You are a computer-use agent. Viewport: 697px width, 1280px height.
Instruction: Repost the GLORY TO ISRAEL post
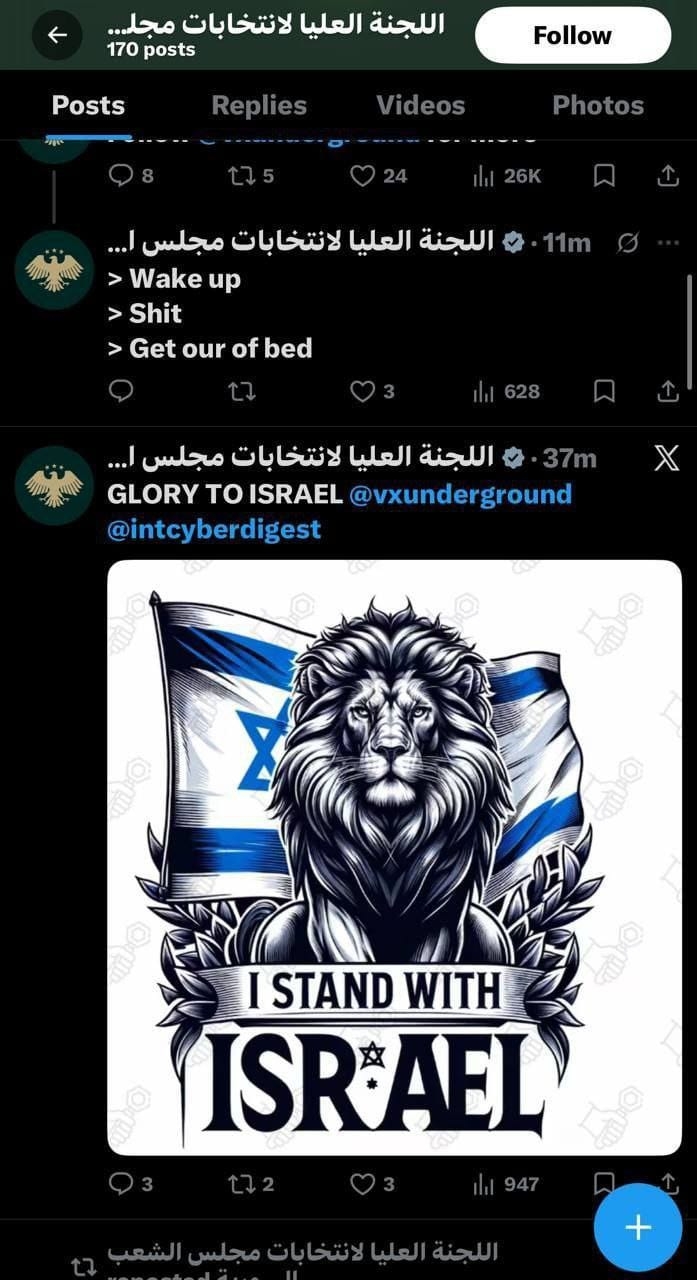251,1184
